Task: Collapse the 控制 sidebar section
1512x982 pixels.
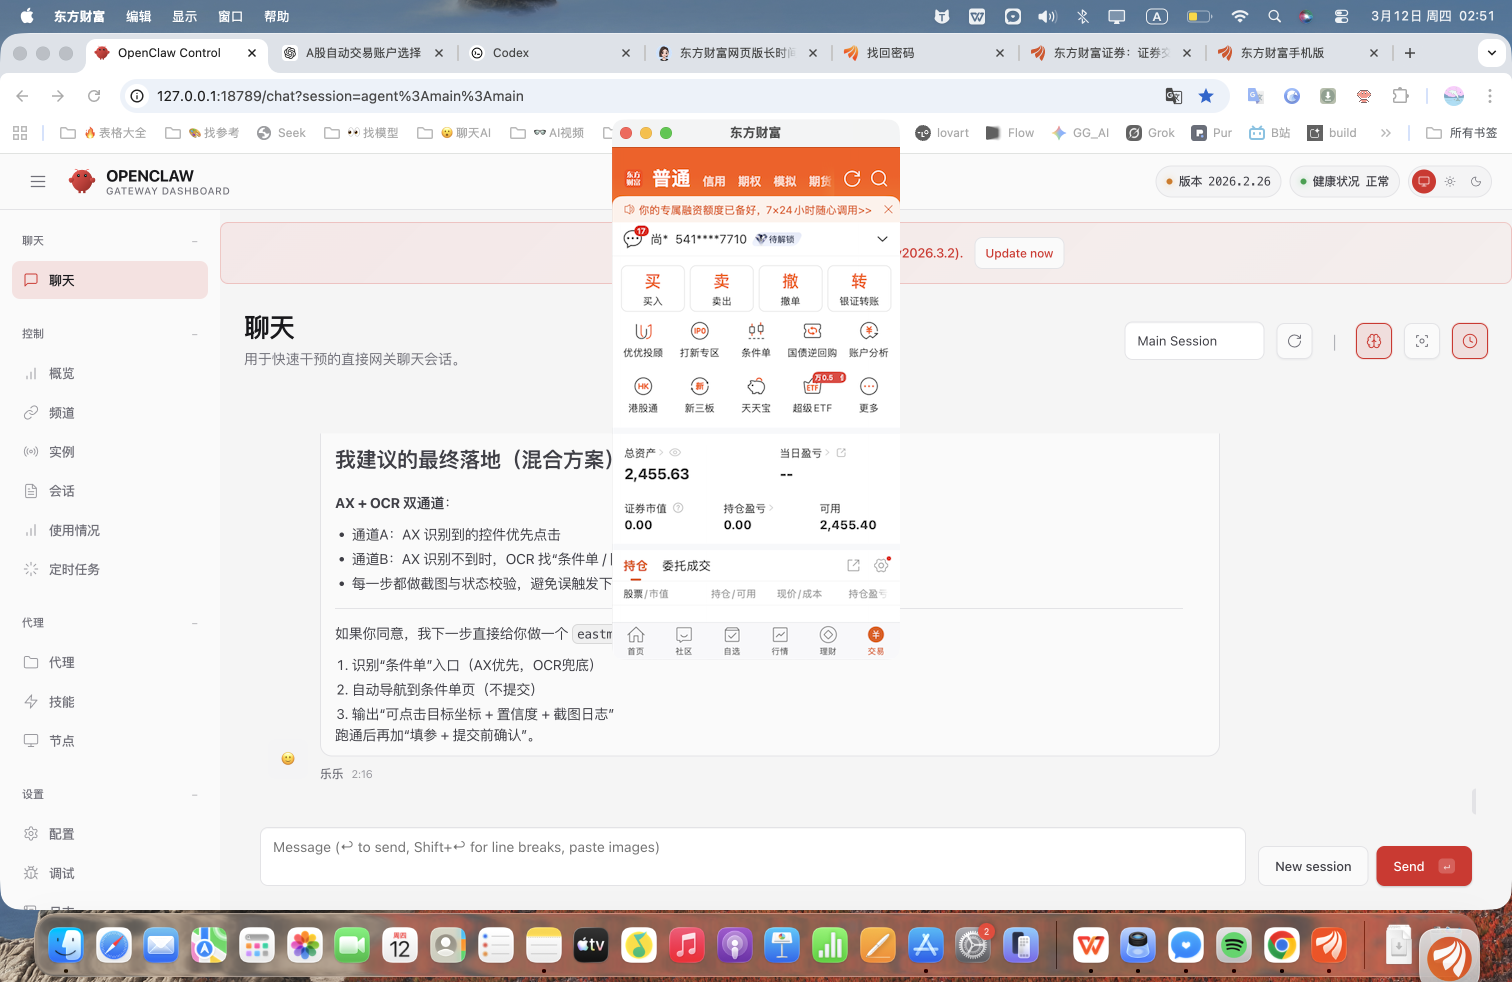Action: (194, 334)
